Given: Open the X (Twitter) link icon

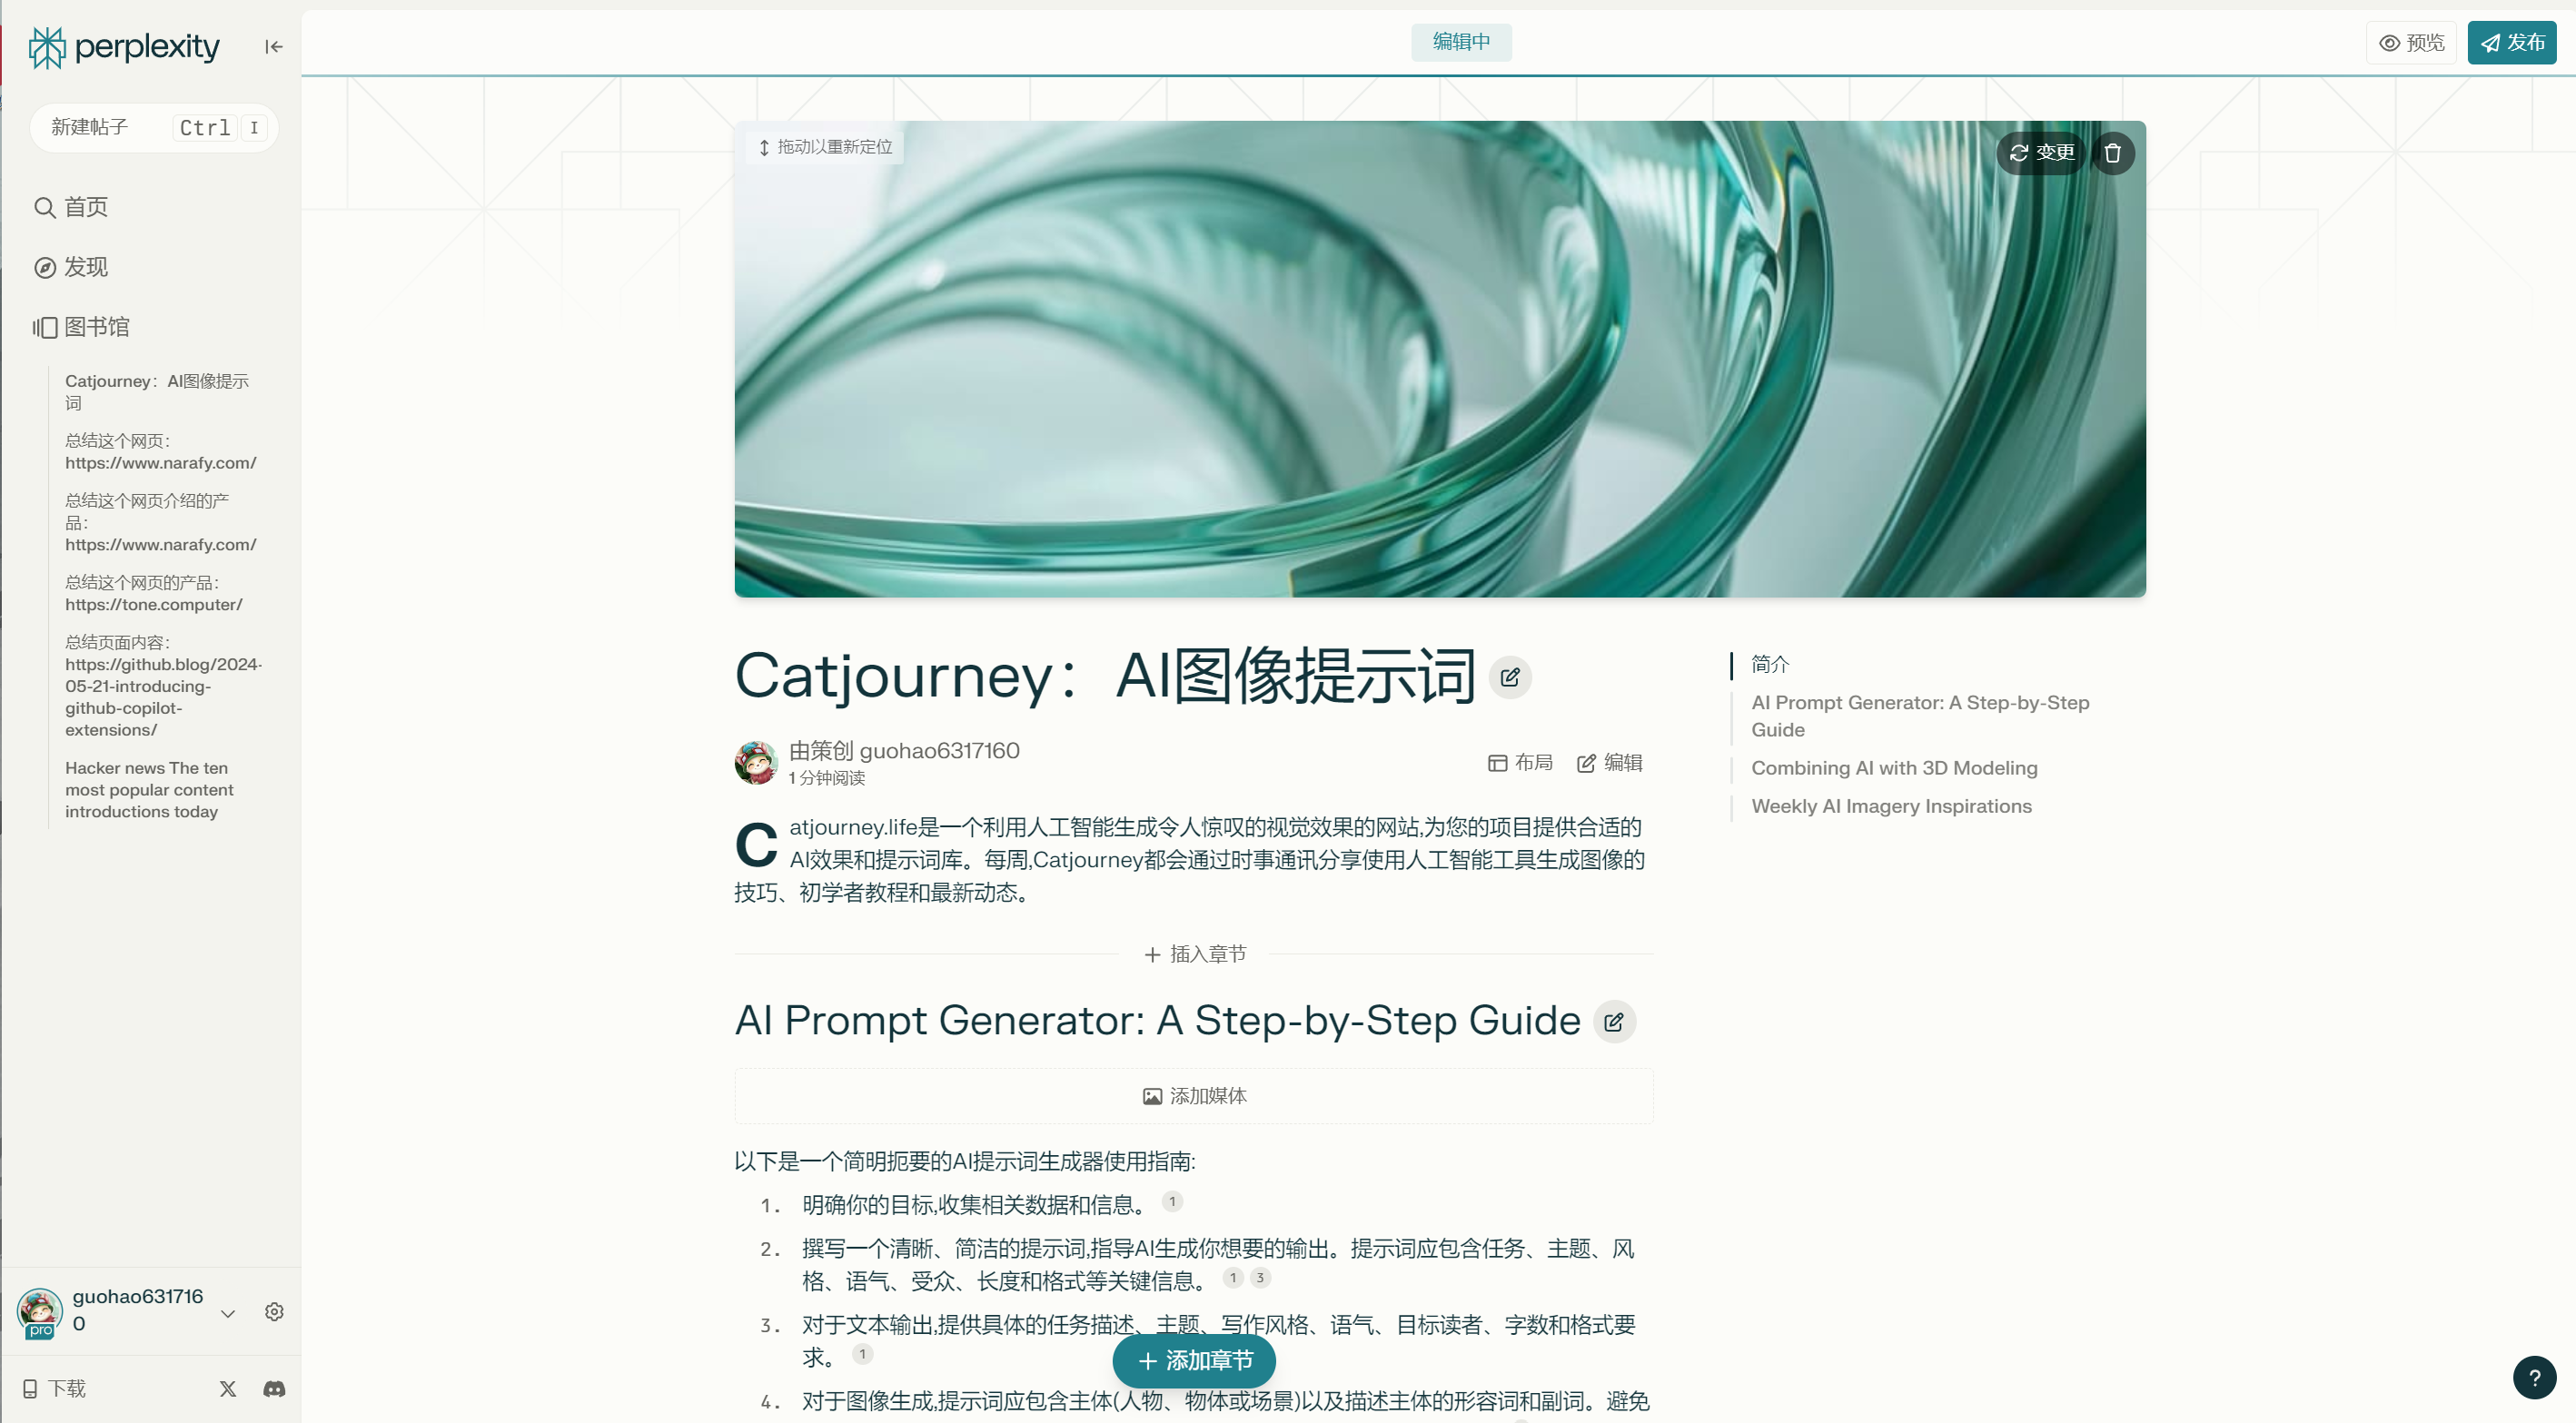Looking at the screenshot, I should tap(228, 1388).
